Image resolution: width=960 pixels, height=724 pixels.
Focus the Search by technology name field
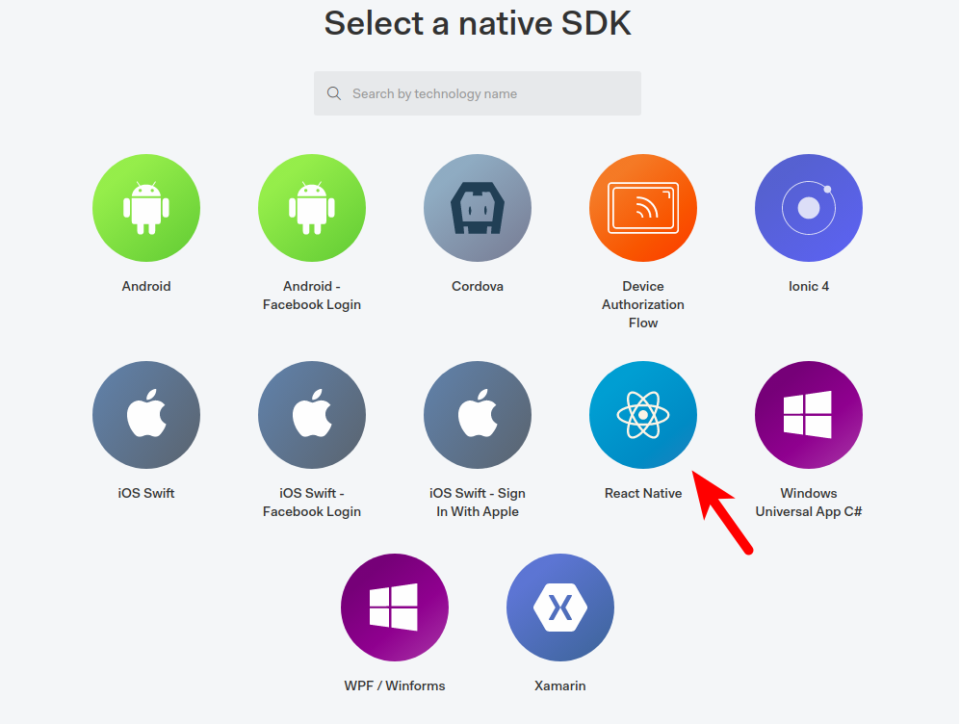point(478,94)
